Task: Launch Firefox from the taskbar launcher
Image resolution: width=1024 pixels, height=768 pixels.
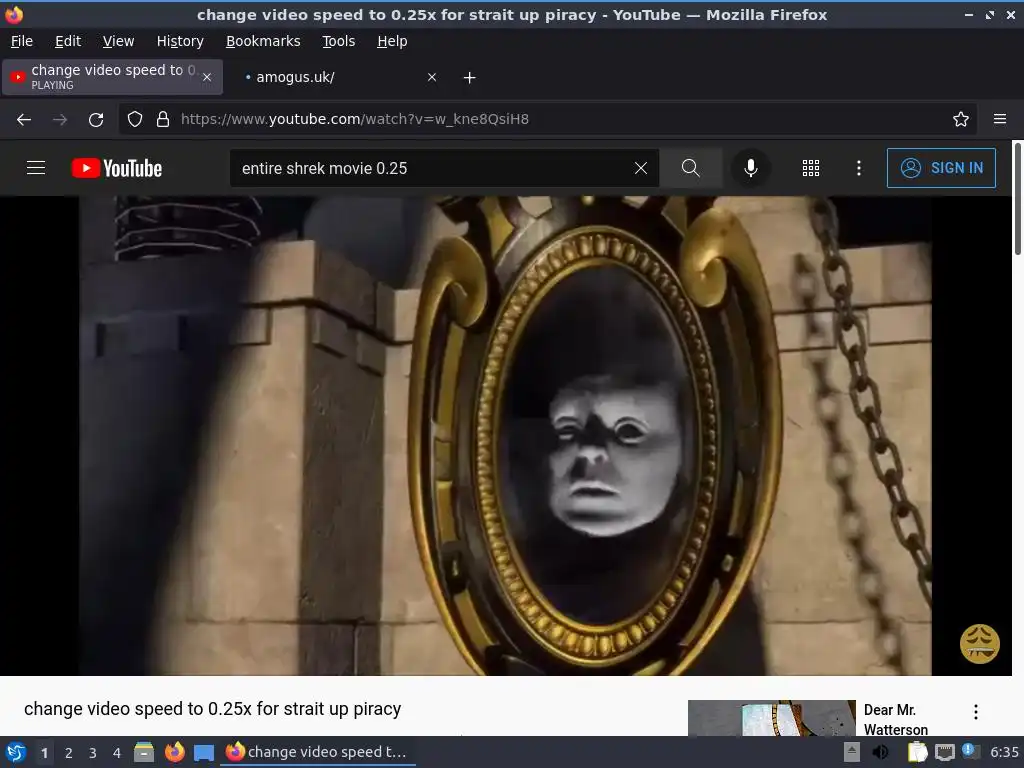Action: (x=174, y=752)
